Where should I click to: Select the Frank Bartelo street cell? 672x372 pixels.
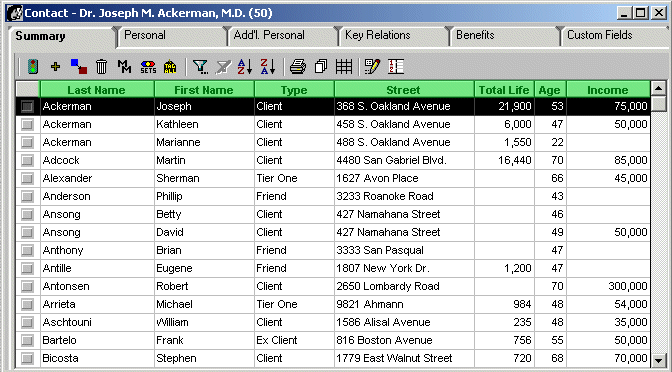pos(404,340)
